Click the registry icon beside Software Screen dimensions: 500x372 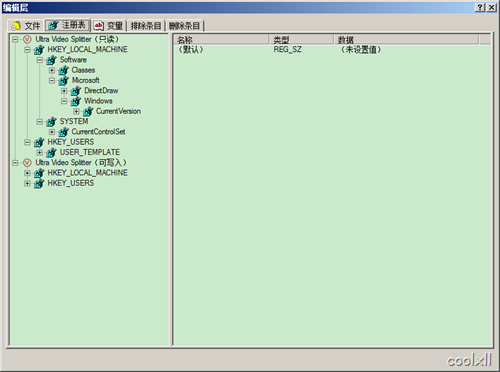tap(51, 60)
